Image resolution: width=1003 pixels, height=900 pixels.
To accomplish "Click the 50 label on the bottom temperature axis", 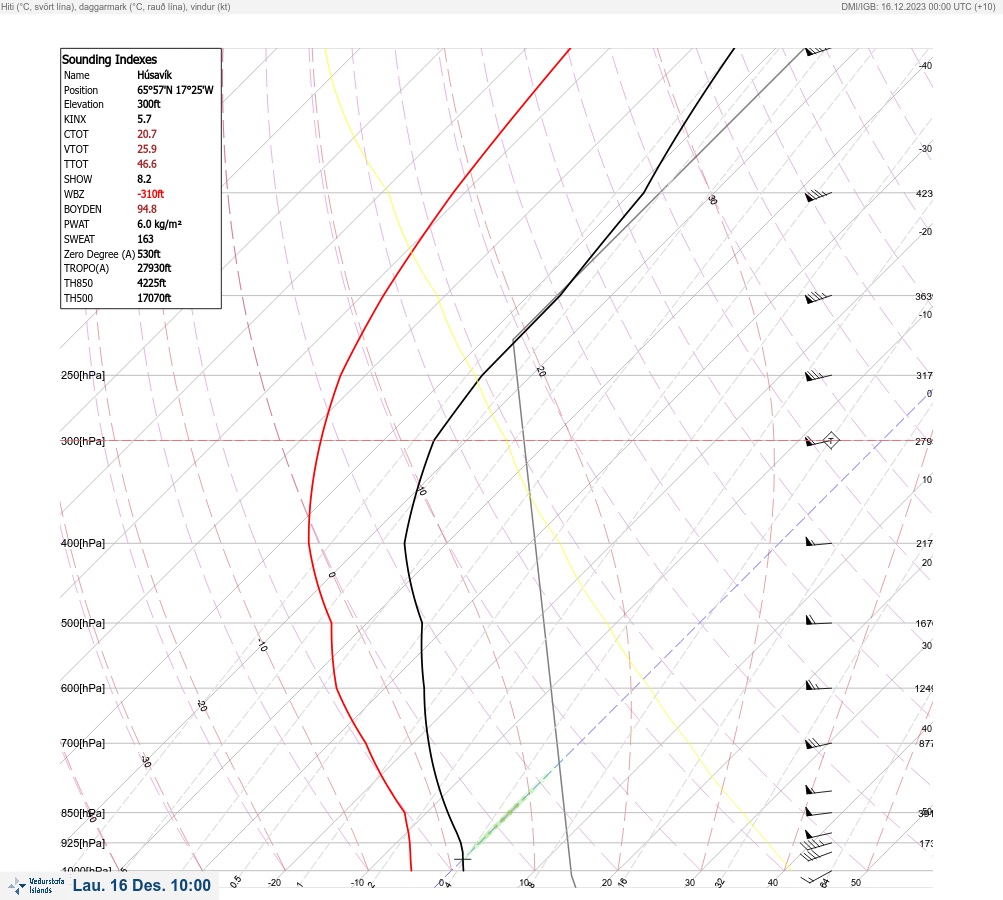I will (856, 883).
